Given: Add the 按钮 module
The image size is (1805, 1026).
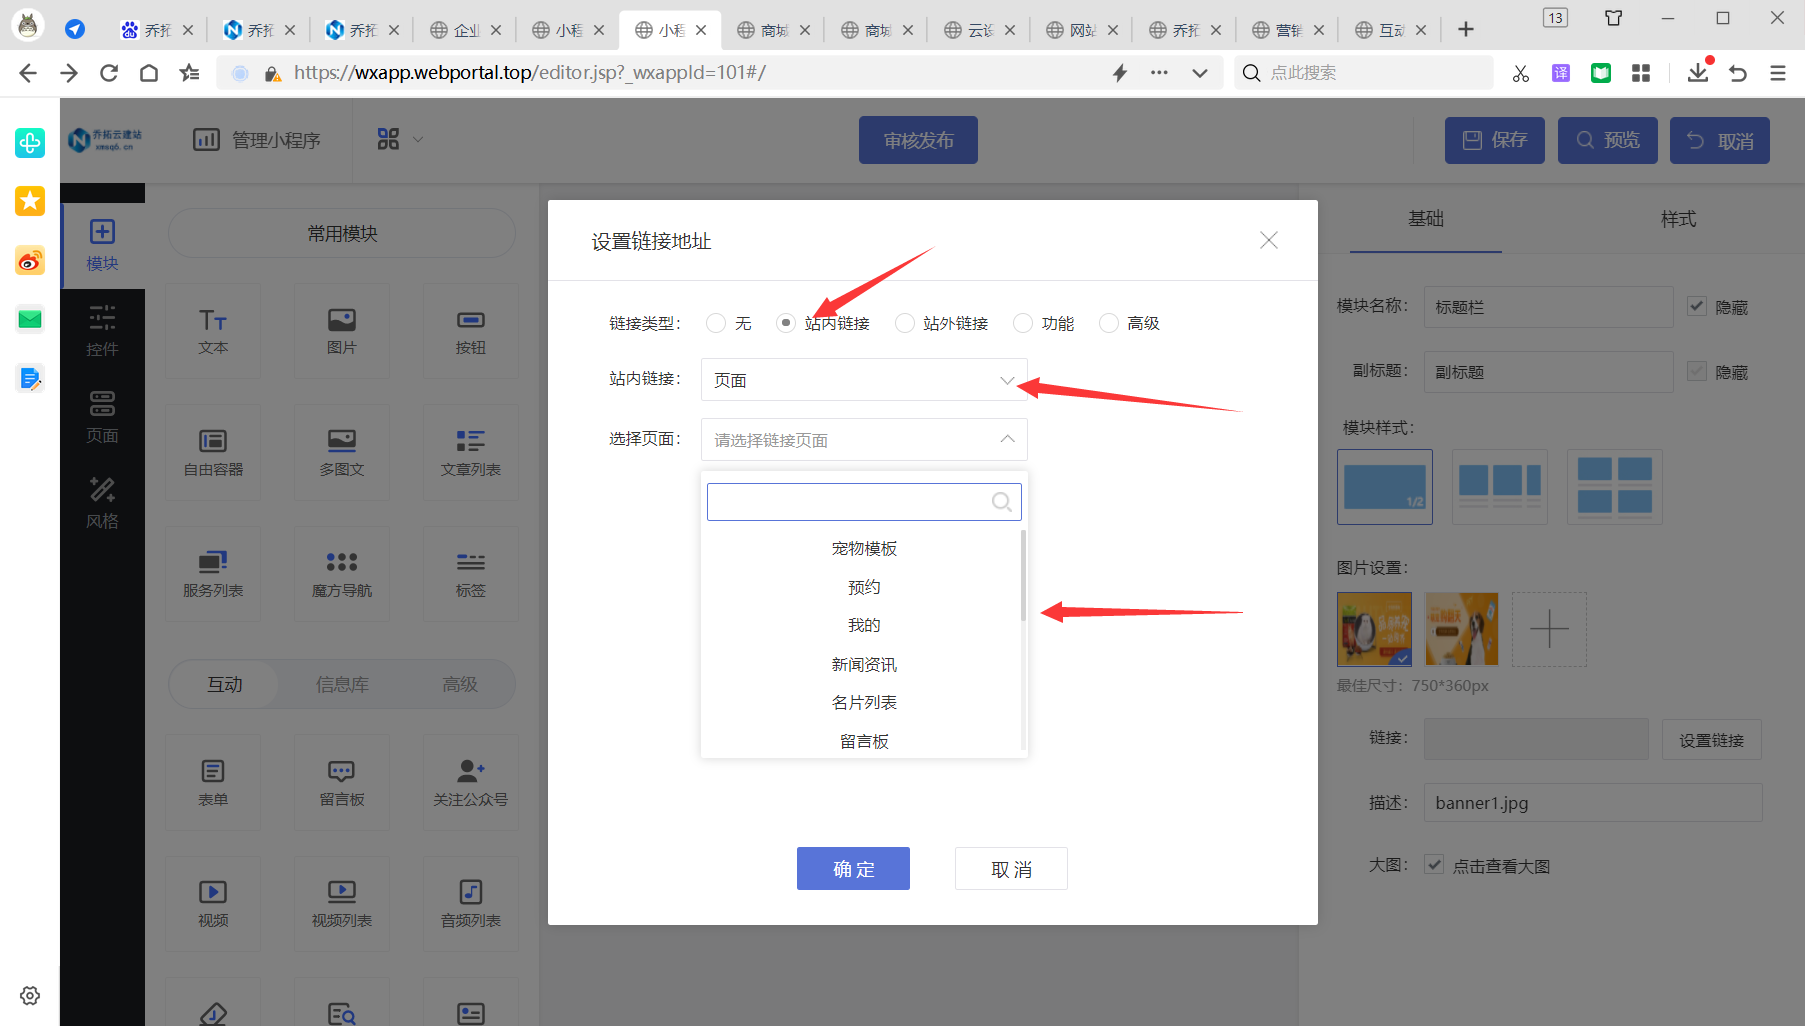Looking at the screenshot, I should 471,331.
